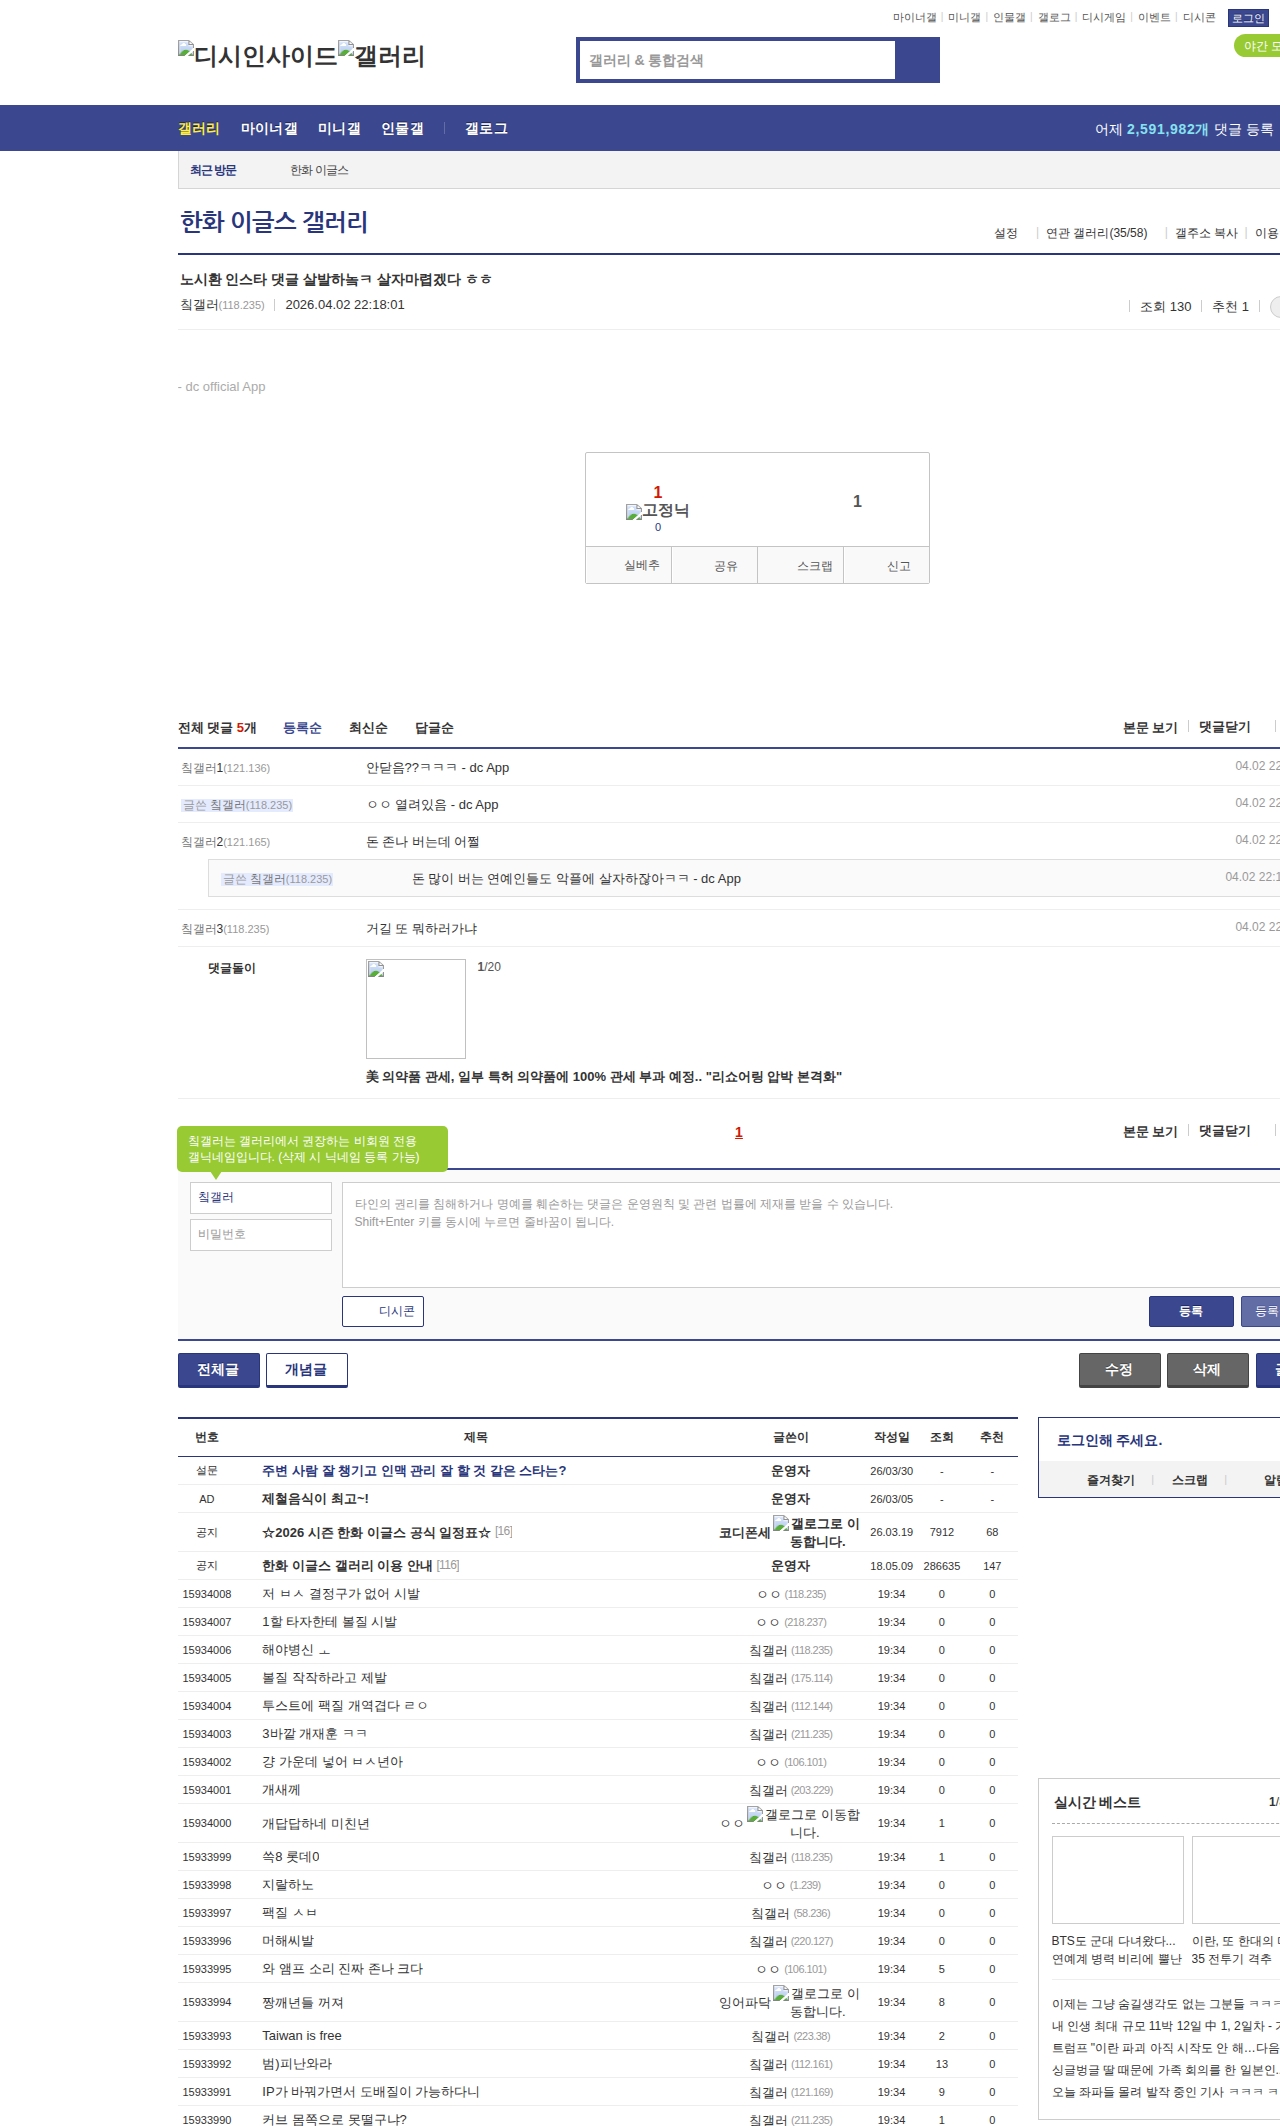
Task: Click the DCInside logo image
Action: (257, 55)
